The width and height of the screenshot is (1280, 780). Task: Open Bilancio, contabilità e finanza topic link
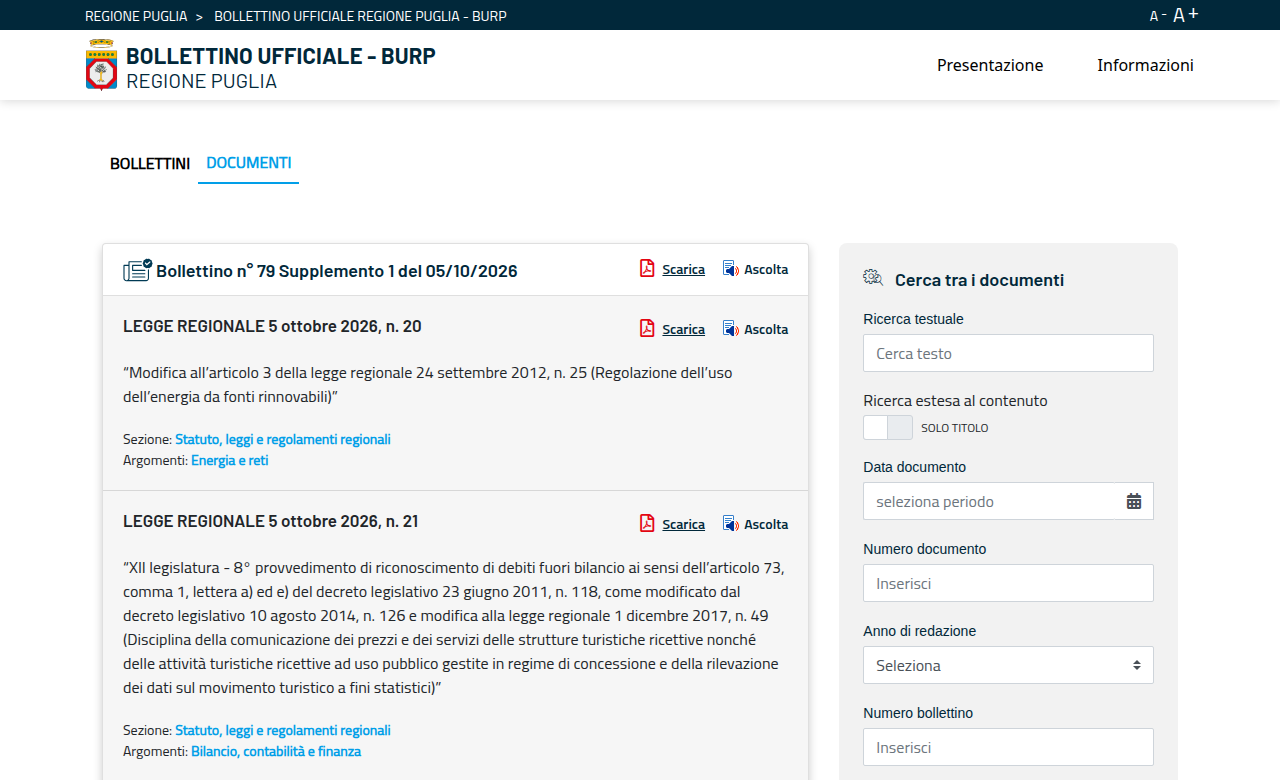276,752
